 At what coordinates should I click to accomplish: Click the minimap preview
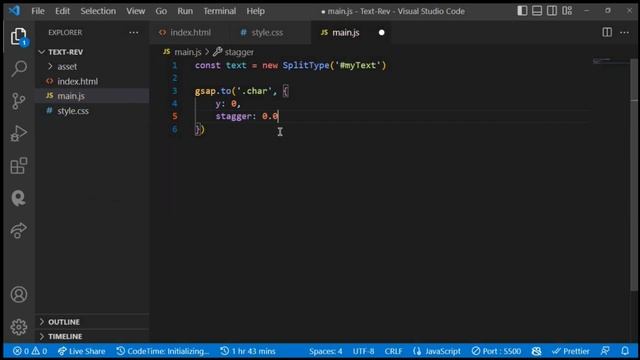coord(610,62)
